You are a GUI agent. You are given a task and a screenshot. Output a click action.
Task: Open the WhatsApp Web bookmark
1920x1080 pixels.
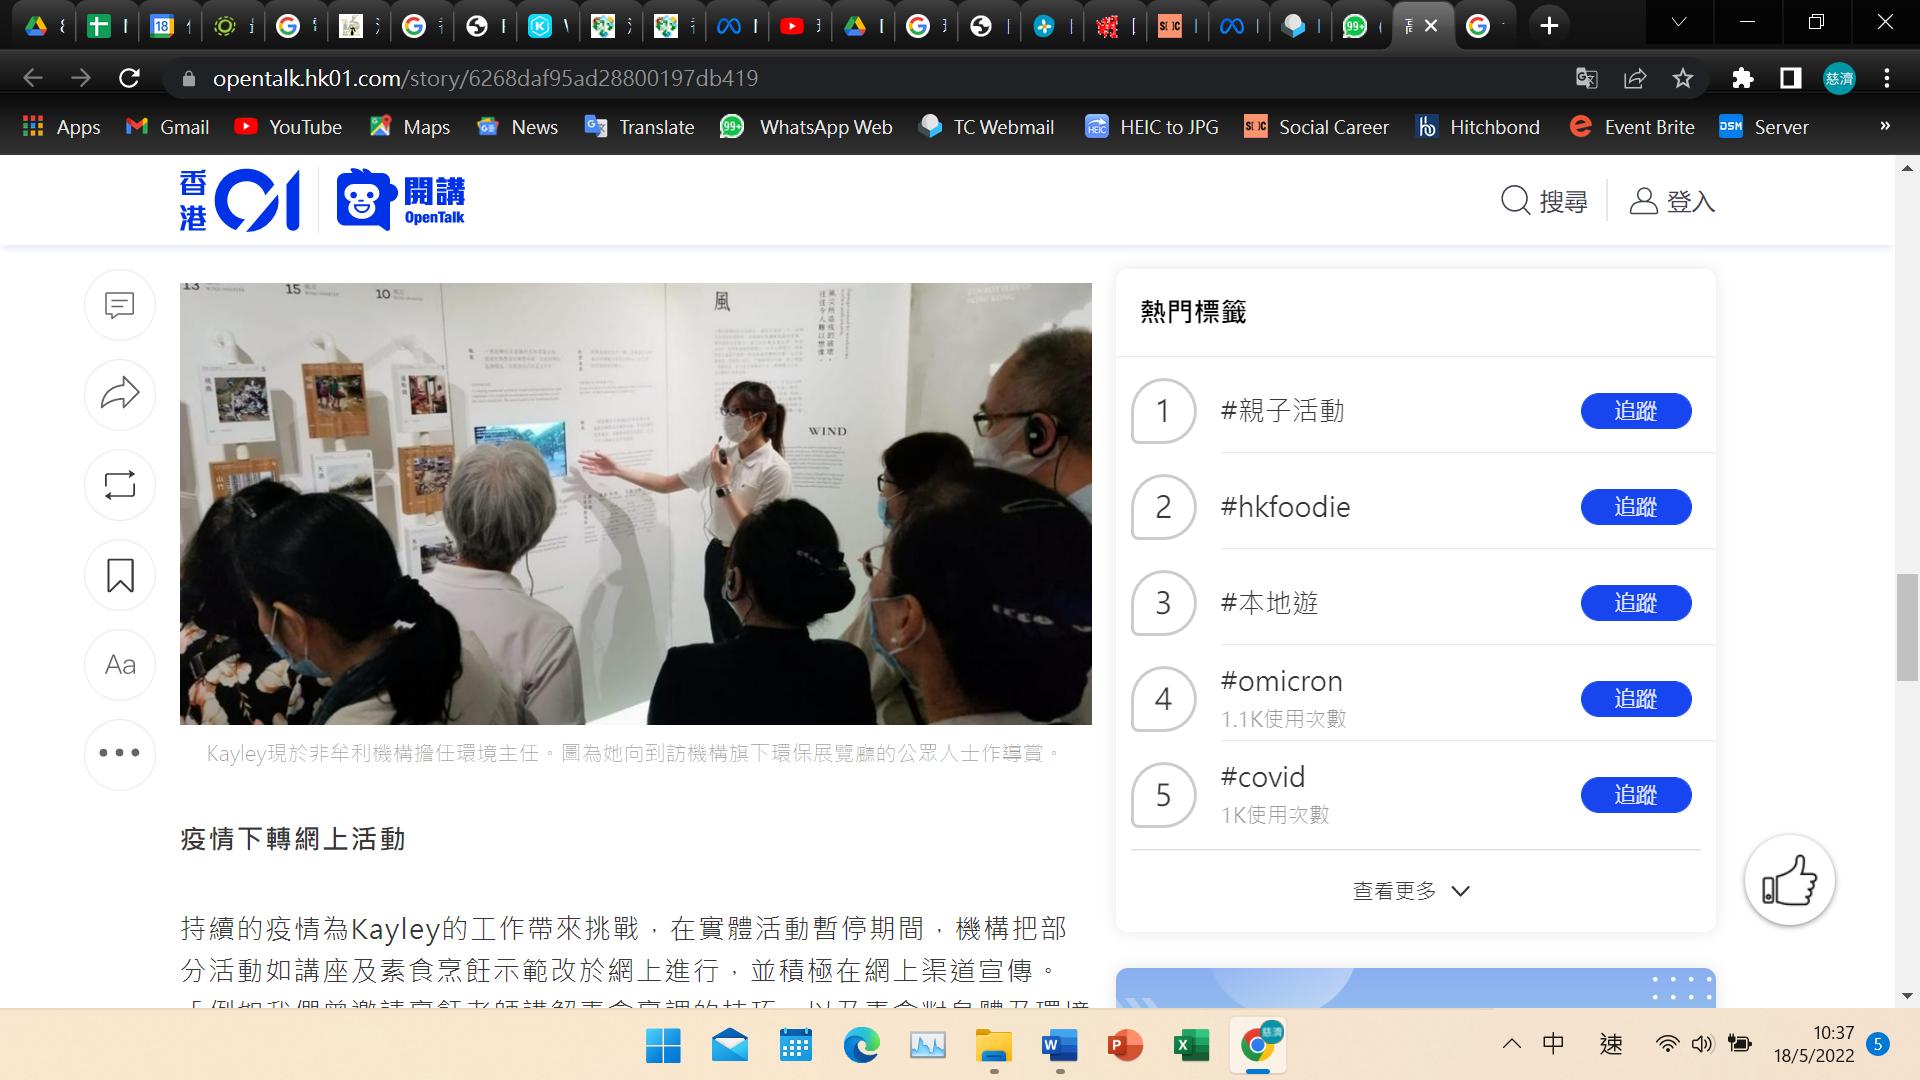pos(806,127)
